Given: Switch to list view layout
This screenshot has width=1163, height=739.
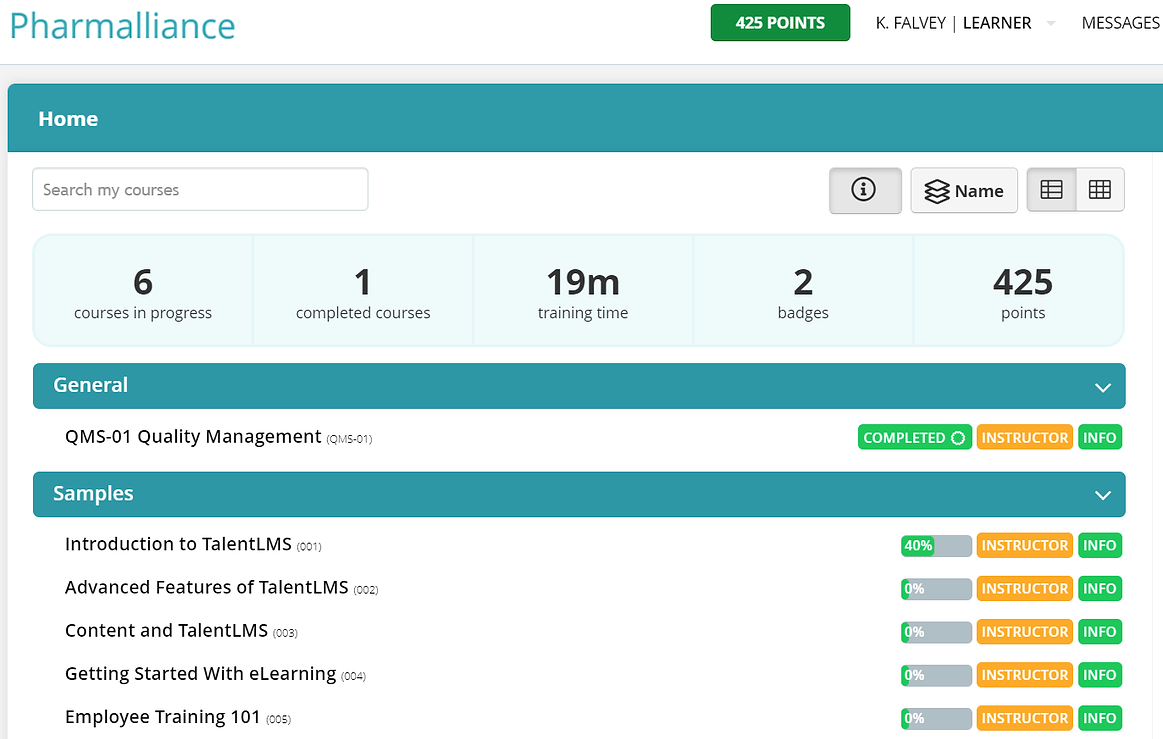Looking at the screenshot, I should tap(1051, 190).
